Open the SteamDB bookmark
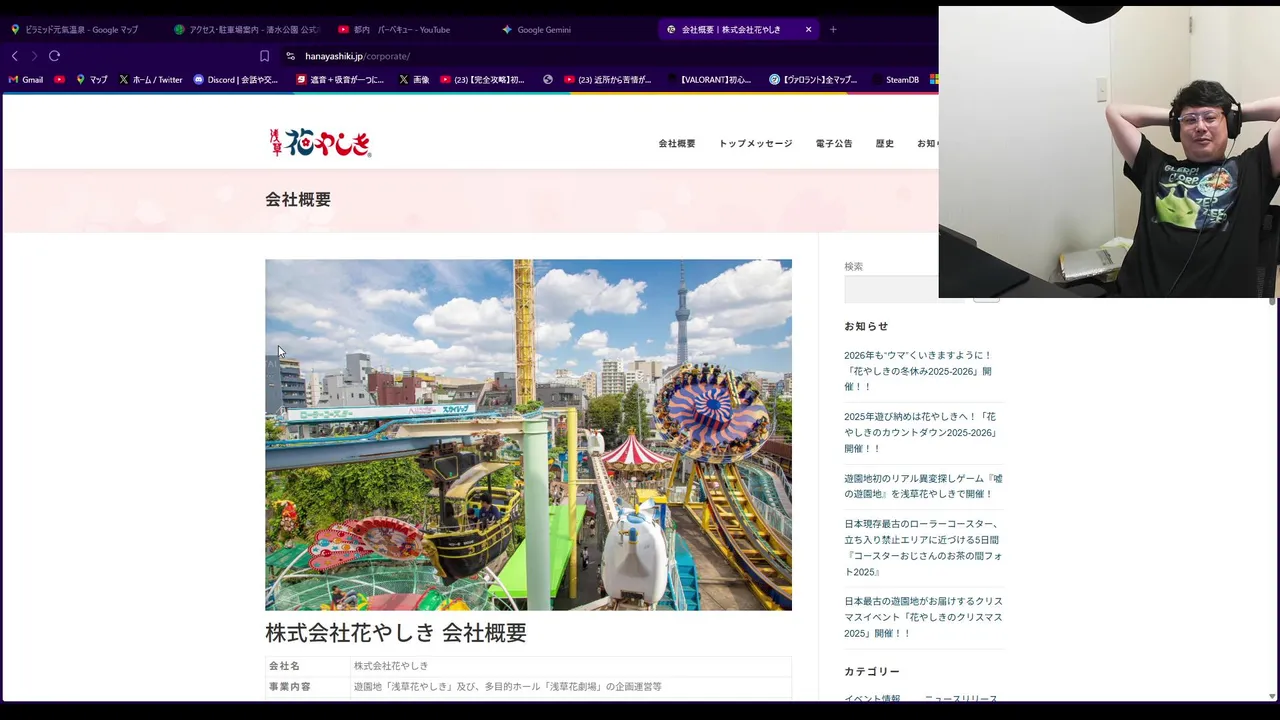The image size is (1280, 720). click(895, 79)
